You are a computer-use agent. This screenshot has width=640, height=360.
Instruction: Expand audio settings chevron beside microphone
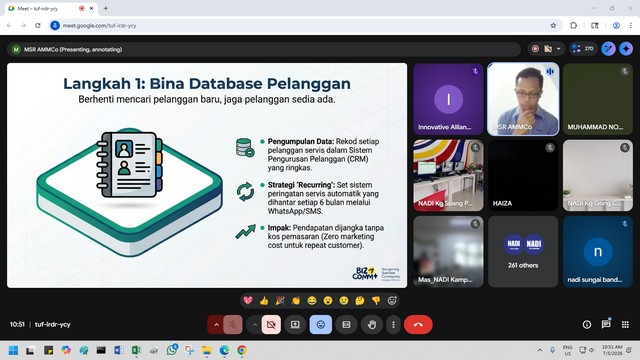[216, 324]
